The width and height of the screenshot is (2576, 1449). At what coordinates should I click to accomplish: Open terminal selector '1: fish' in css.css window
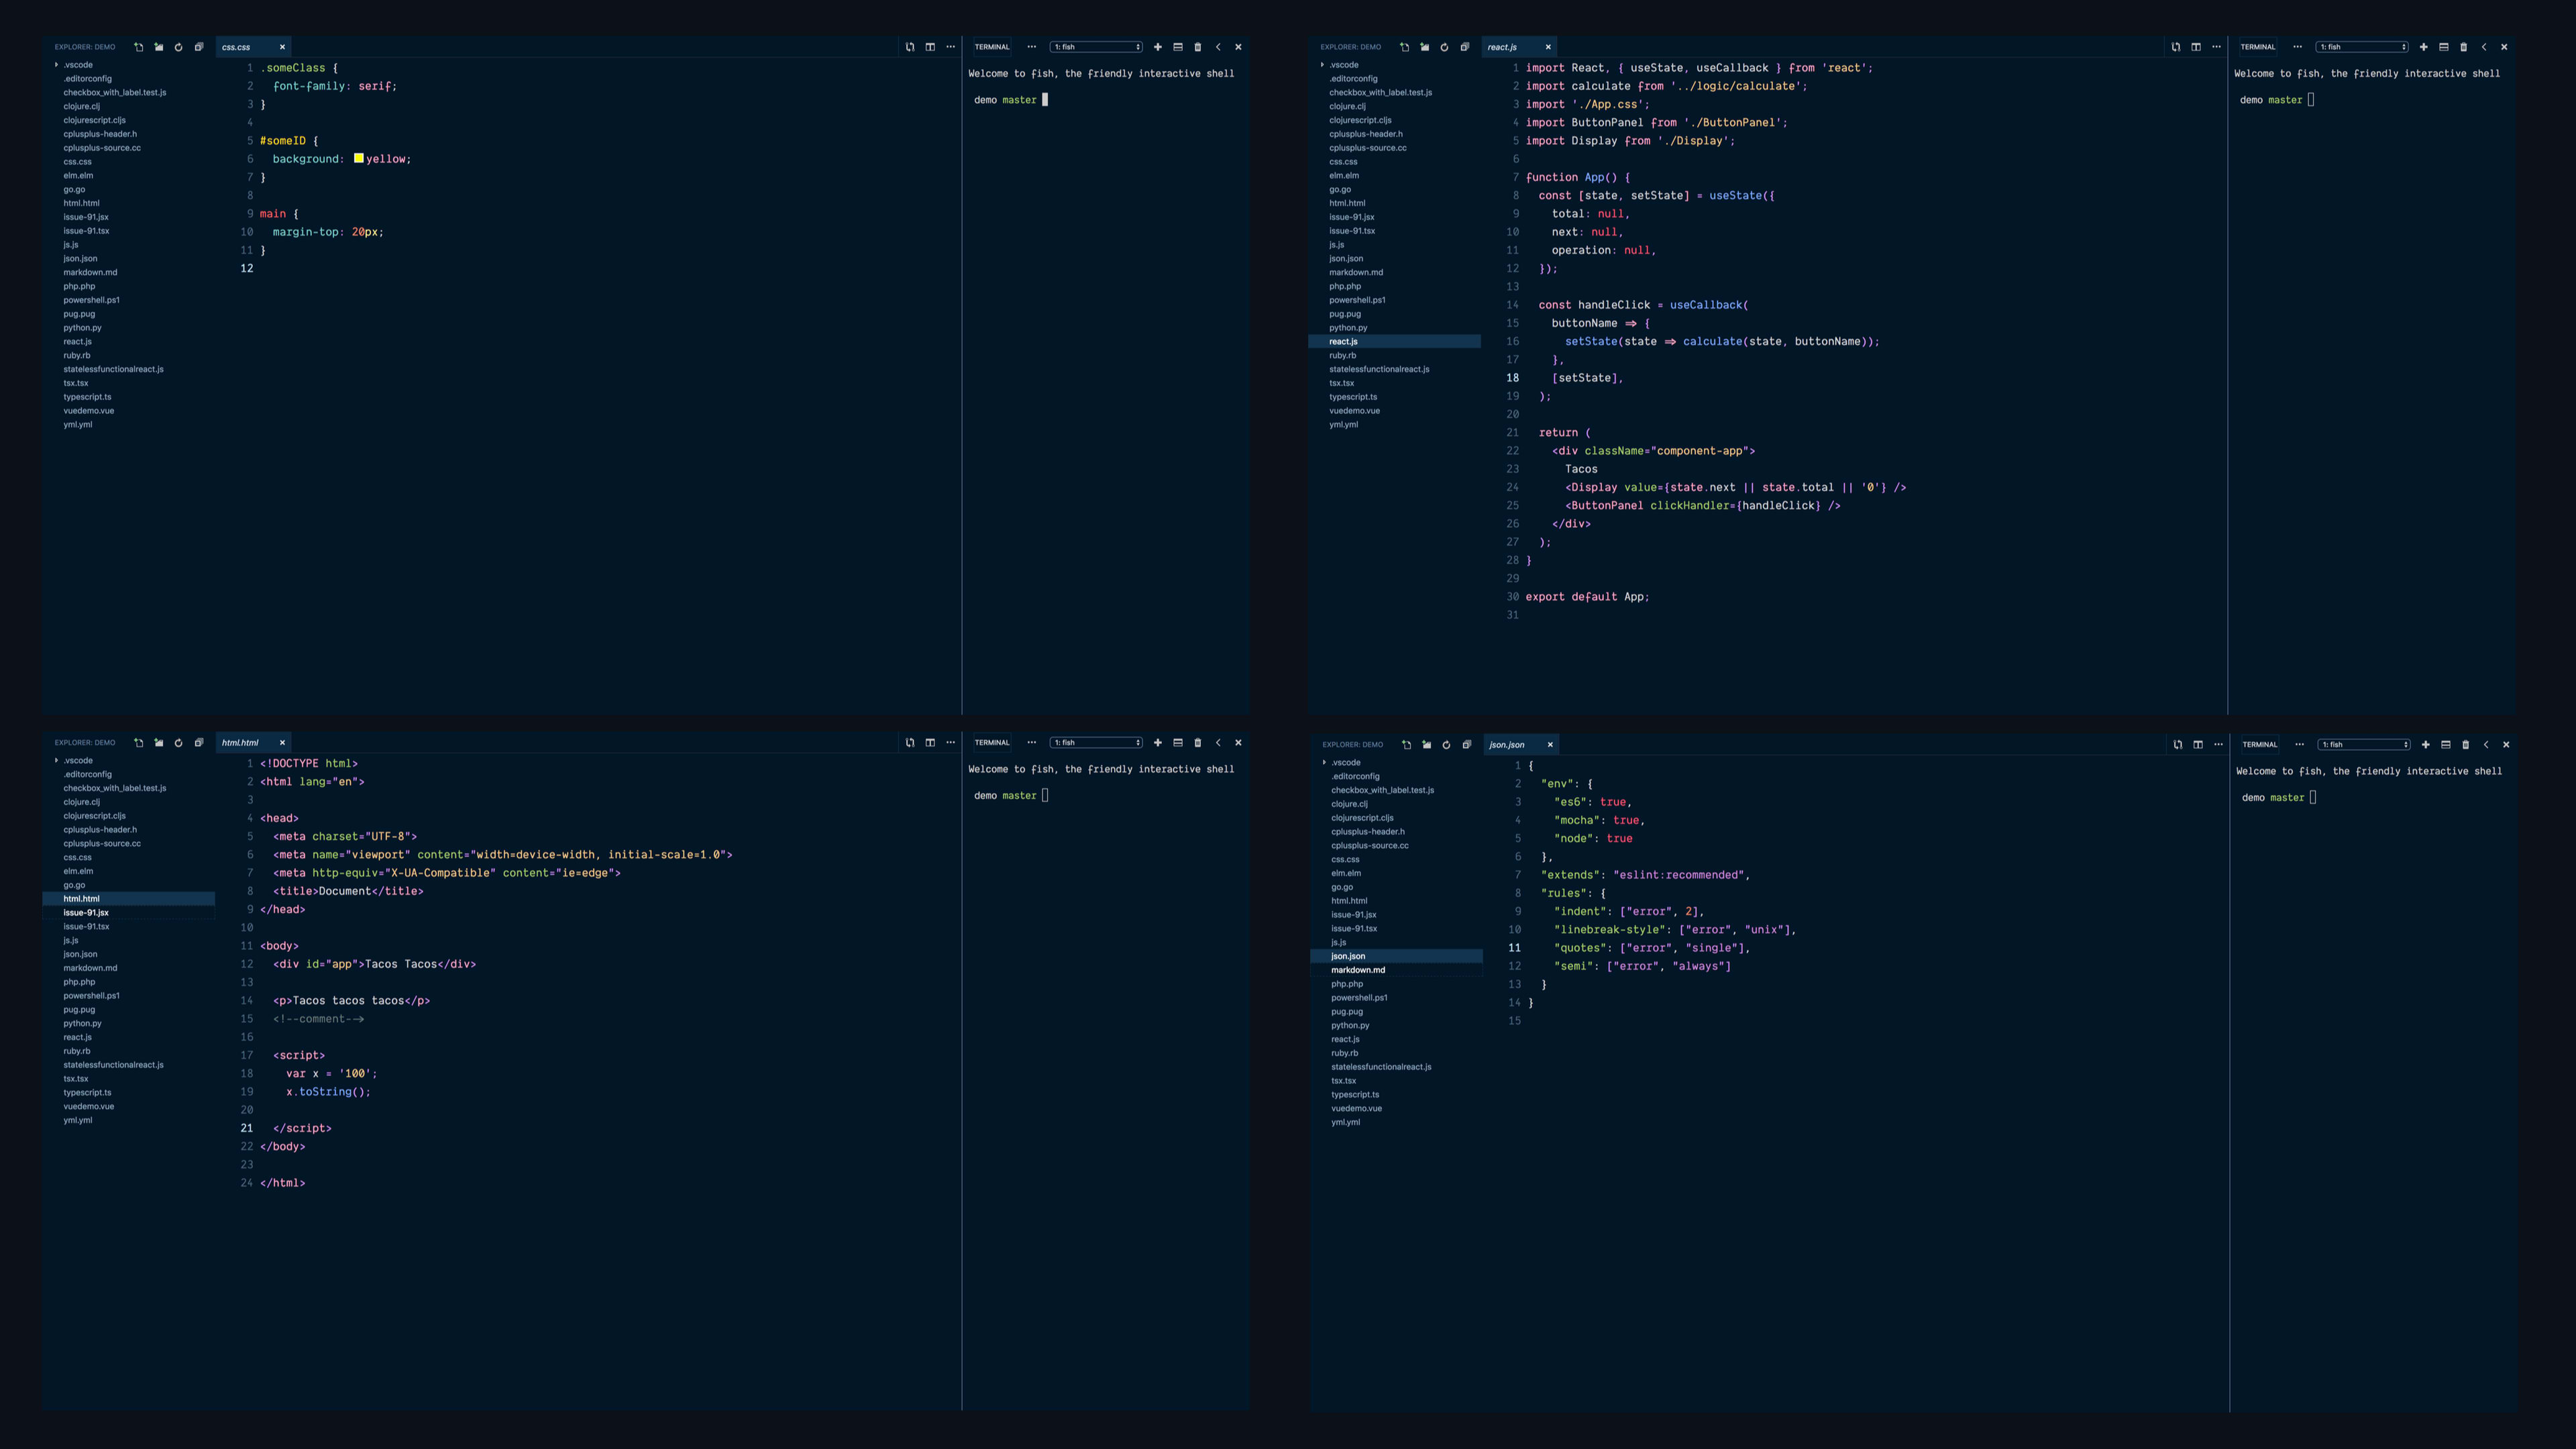coord(1097,47)
